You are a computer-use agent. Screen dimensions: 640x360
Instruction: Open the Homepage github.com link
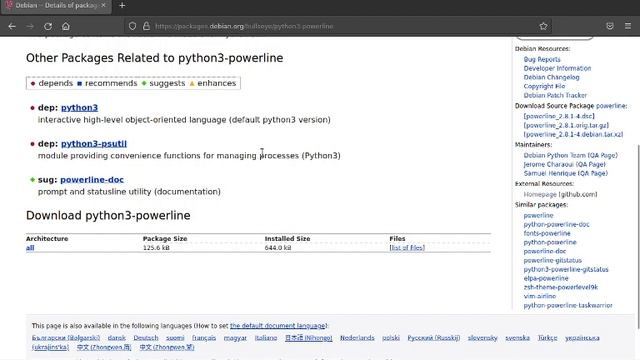(x=540, y=195)
